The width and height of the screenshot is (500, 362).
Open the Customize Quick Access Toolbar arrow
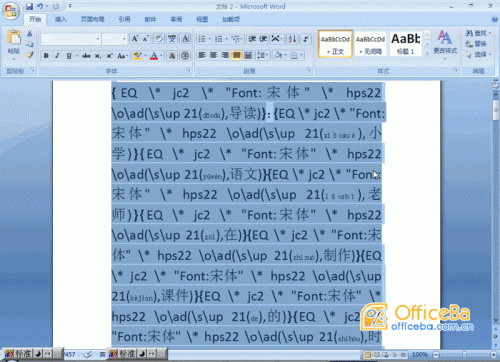pyautogui.click(x=70, y=6)
